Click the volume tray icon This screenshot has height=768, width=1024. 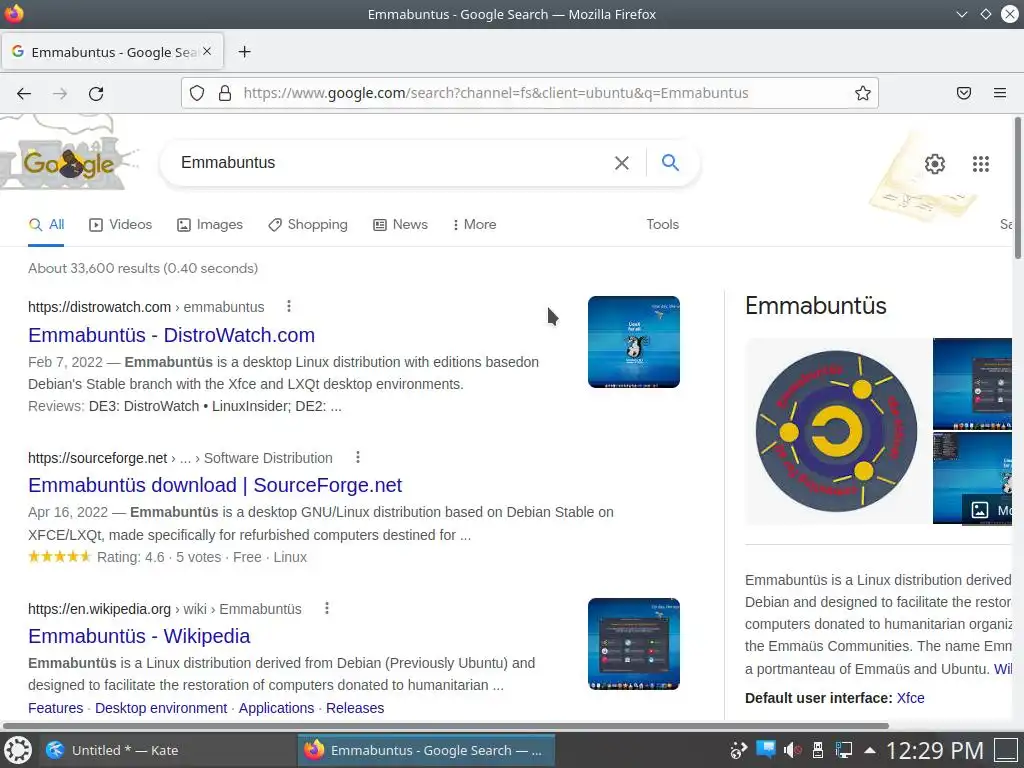792,750
